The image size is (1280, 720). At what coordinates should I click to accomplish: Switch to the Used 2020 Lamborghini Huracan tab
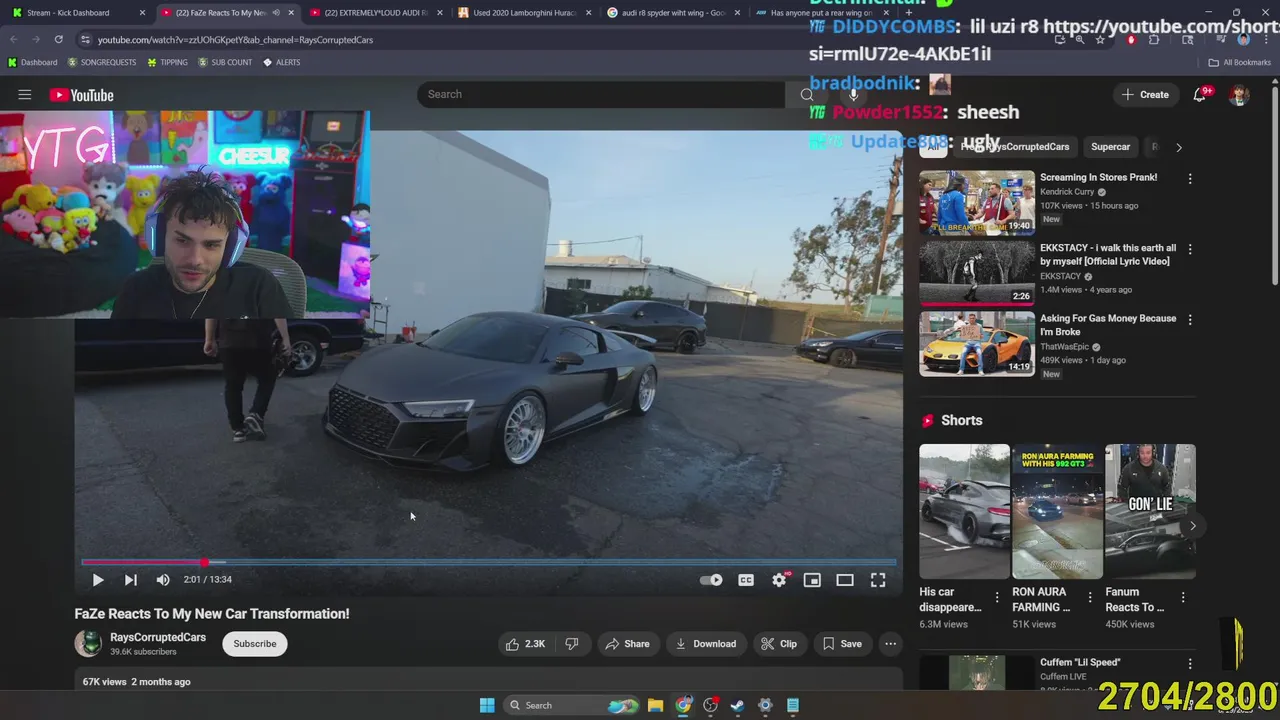pyautogui.click(x=524, y=13)
